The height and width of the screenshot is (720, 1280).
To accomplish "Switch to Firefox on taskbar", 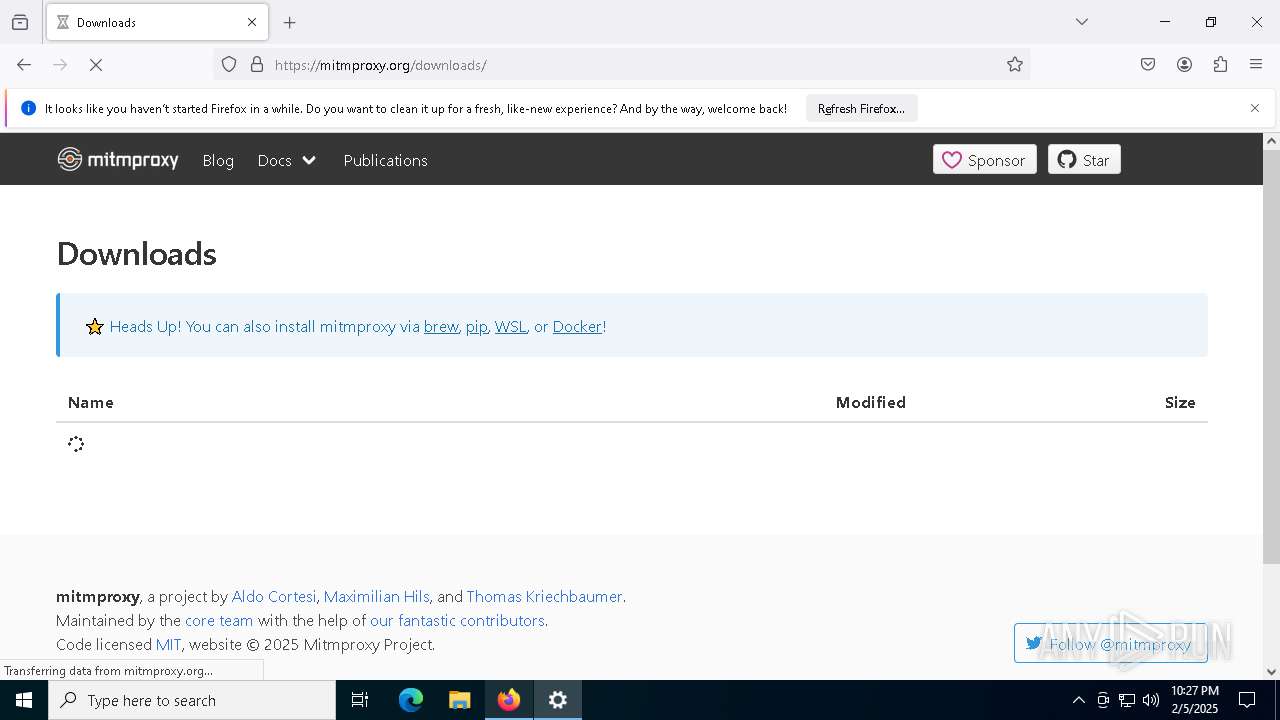I will (509, 700).
